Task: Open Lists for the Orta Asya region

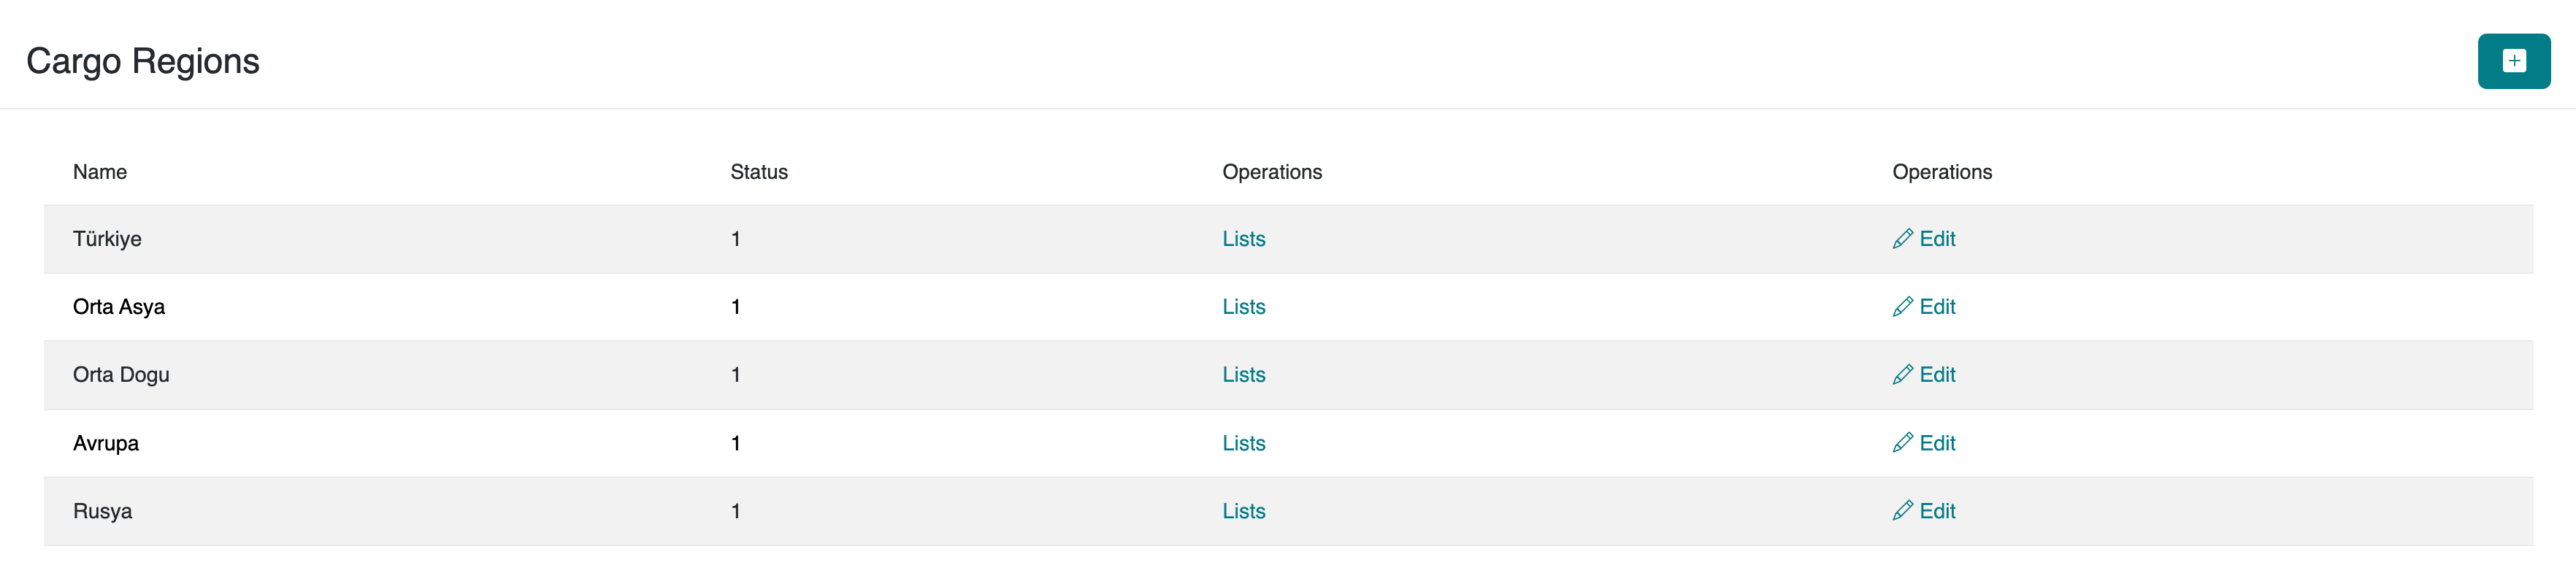Action: pos(1243,307)
